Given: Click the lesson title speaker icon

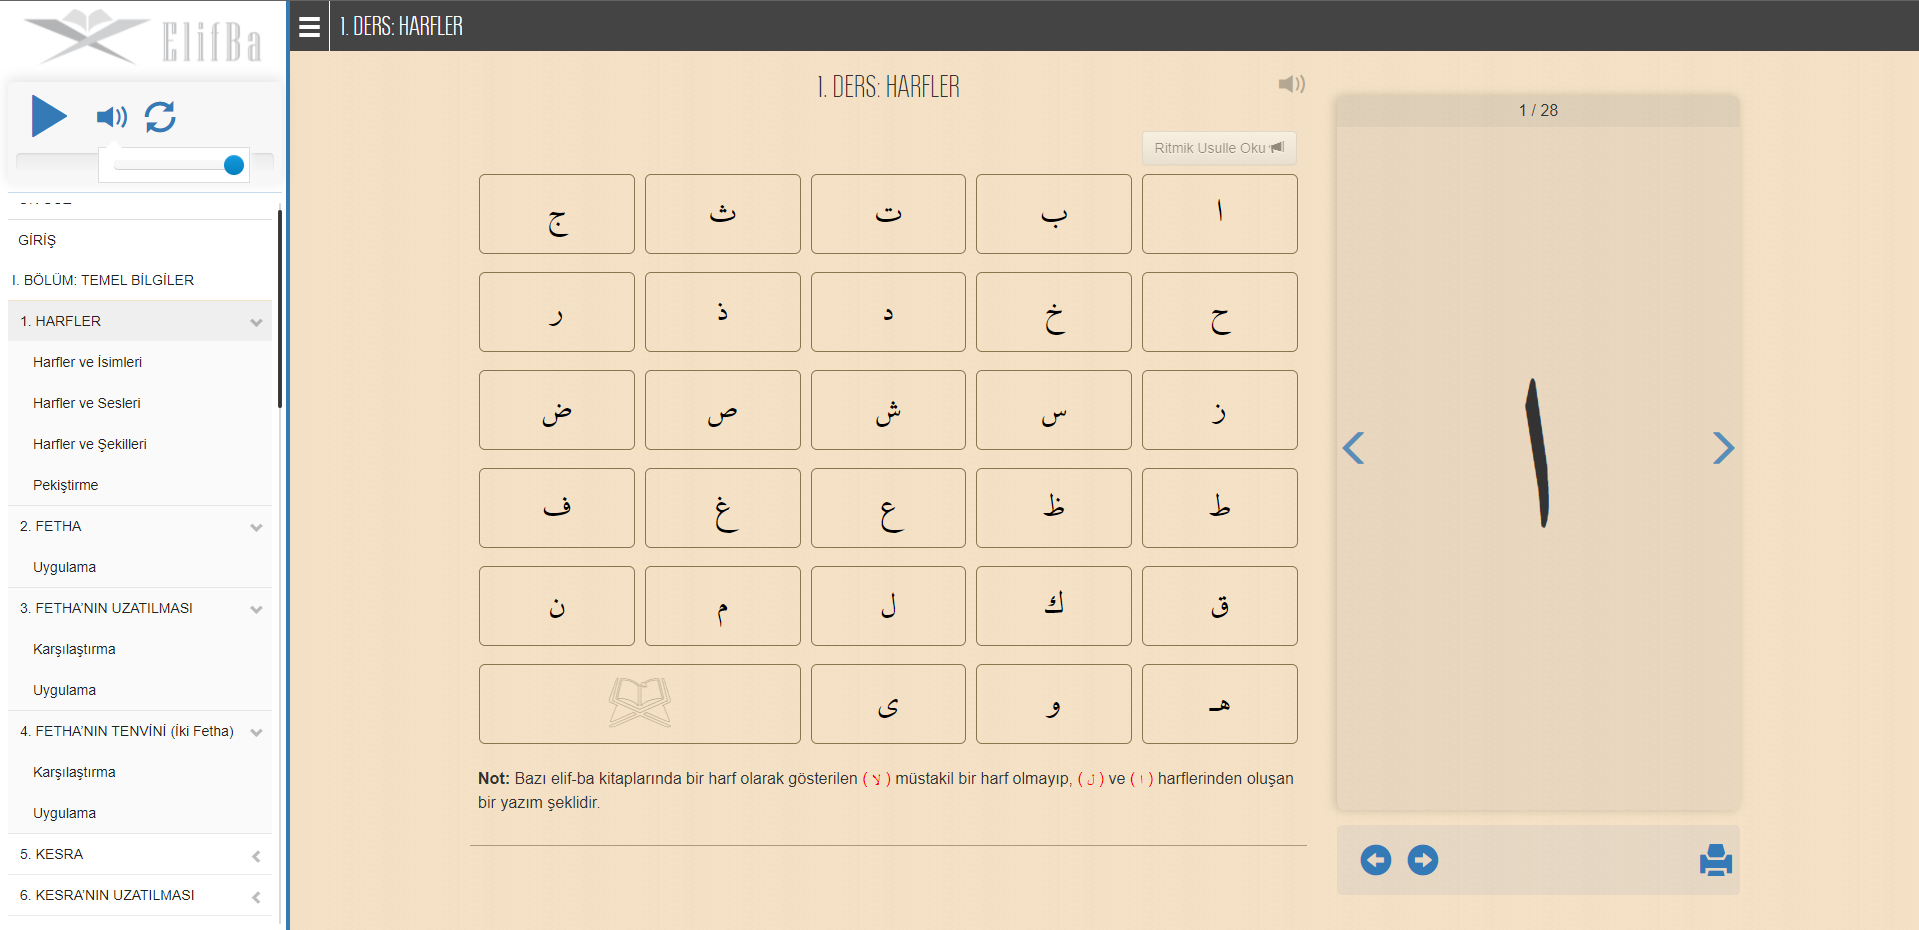Looking at the screenshot, I should (1291, 84).
